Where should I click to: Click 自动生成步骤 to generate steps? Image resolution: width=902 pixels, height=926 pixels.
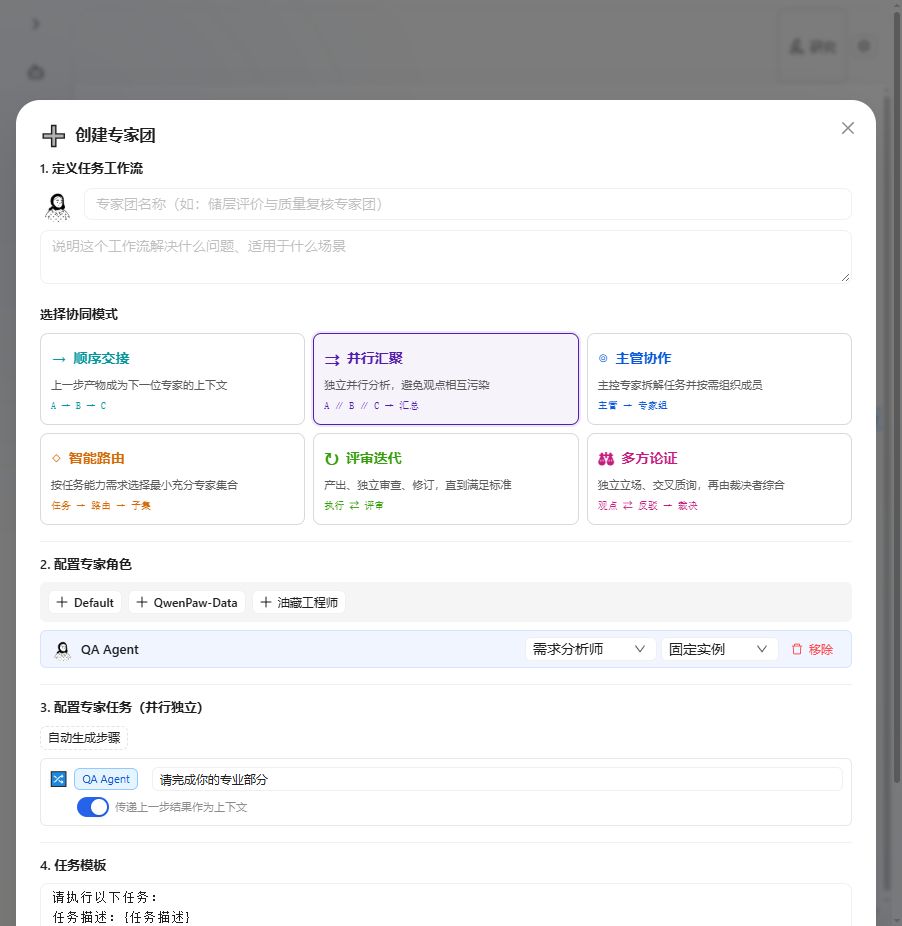[84, 738]
